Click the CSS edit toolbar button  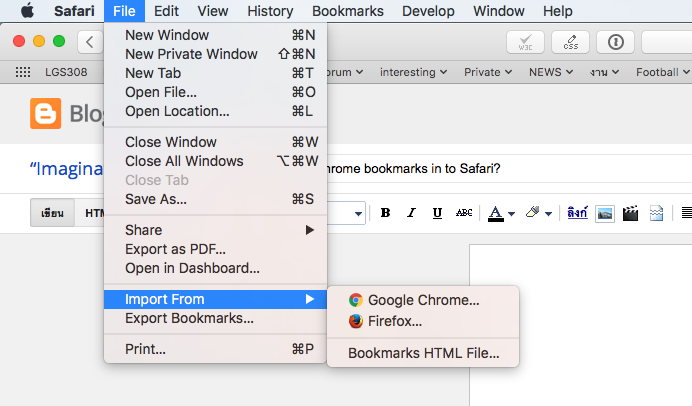click(571, 43)
